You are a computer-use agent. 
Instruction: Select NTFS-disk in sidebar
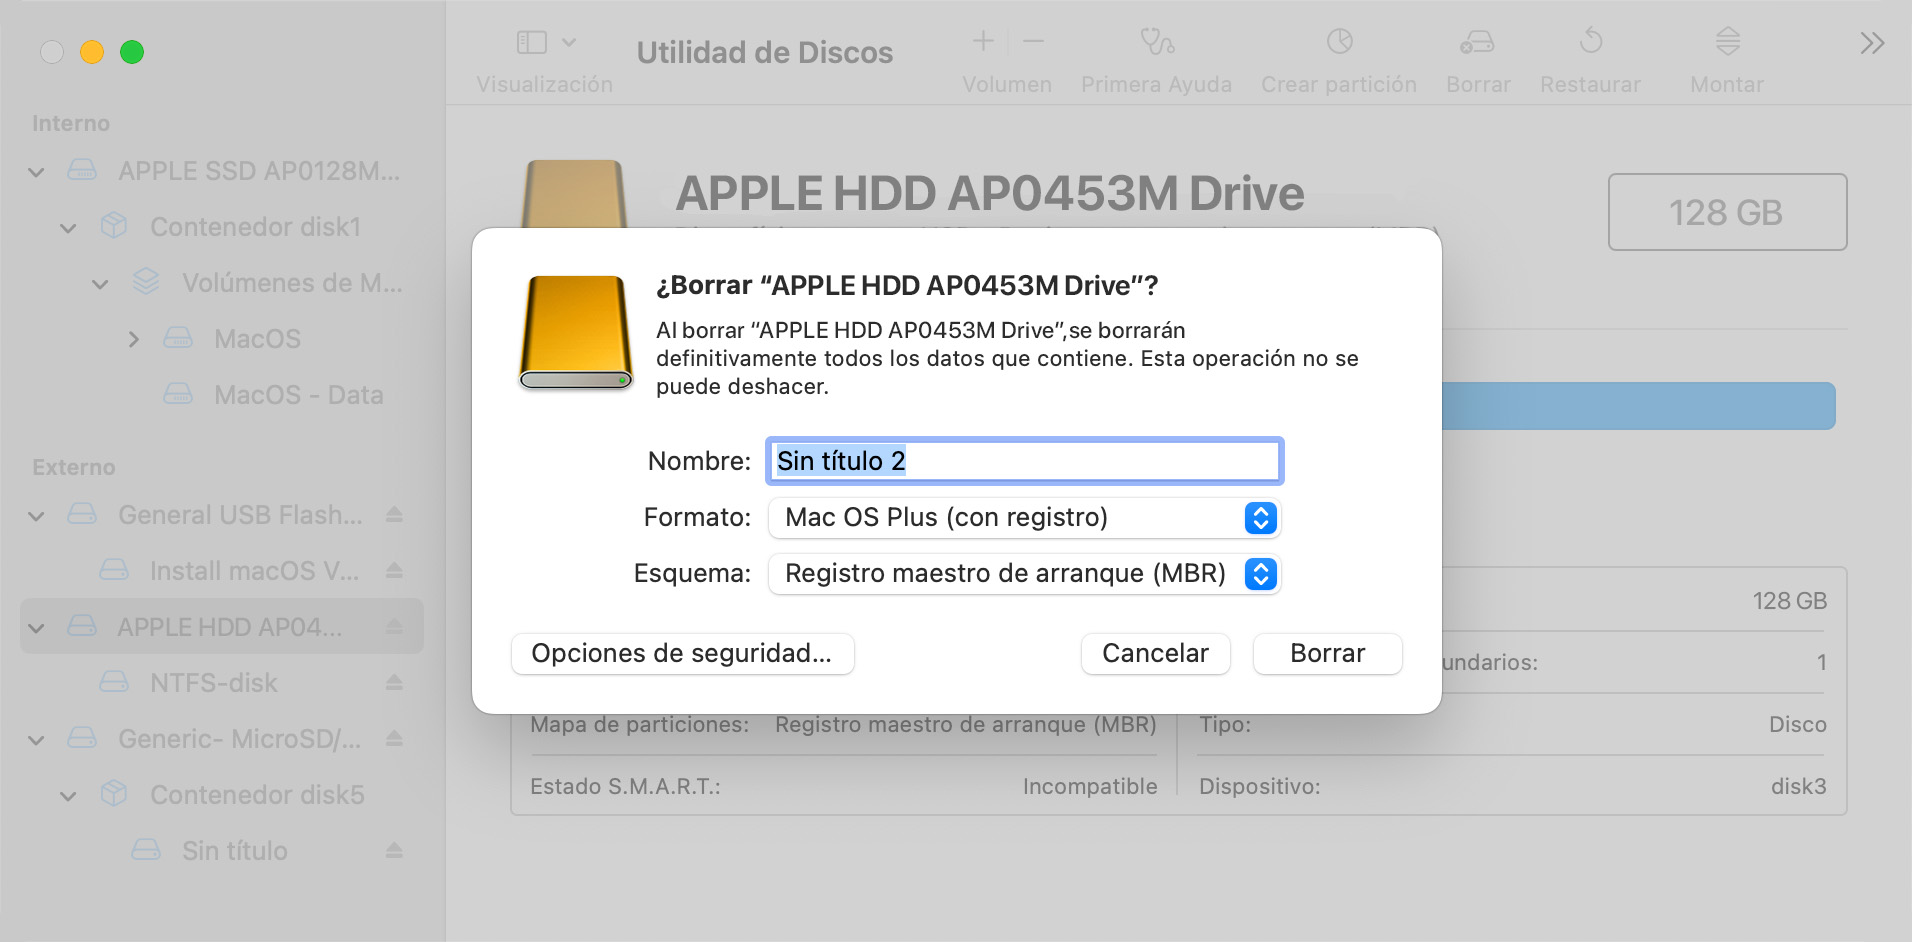[x=222, y=683]
